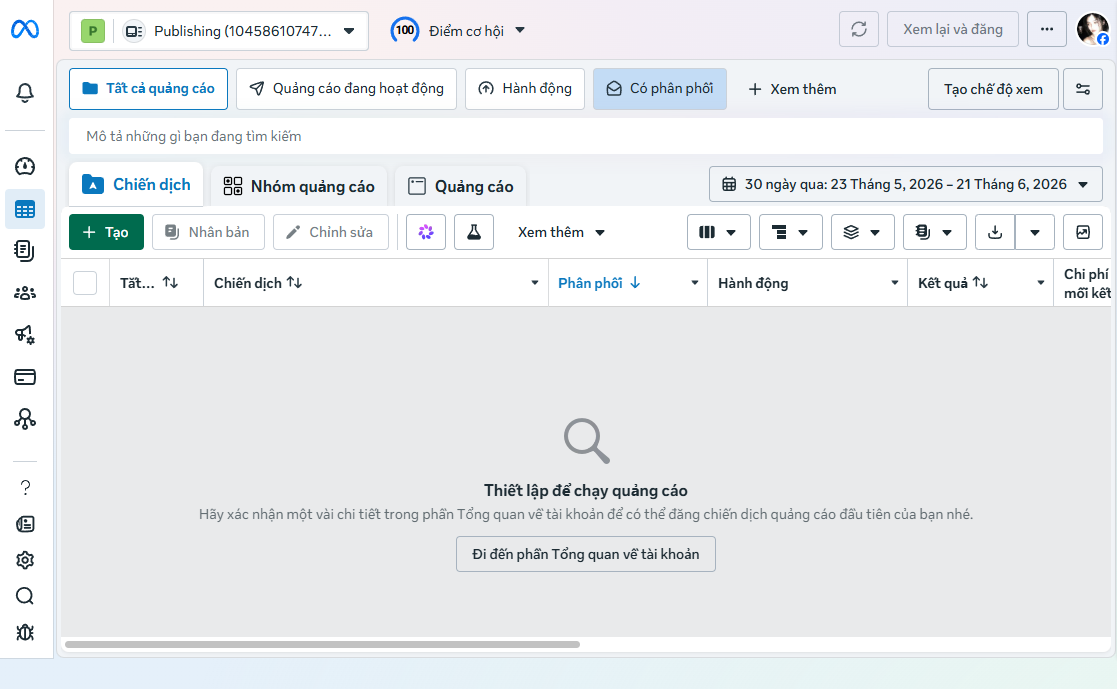Switch to the Chiến dịch tab
The height and width of the screenshot is (689, 1117).
coord(136,185)
